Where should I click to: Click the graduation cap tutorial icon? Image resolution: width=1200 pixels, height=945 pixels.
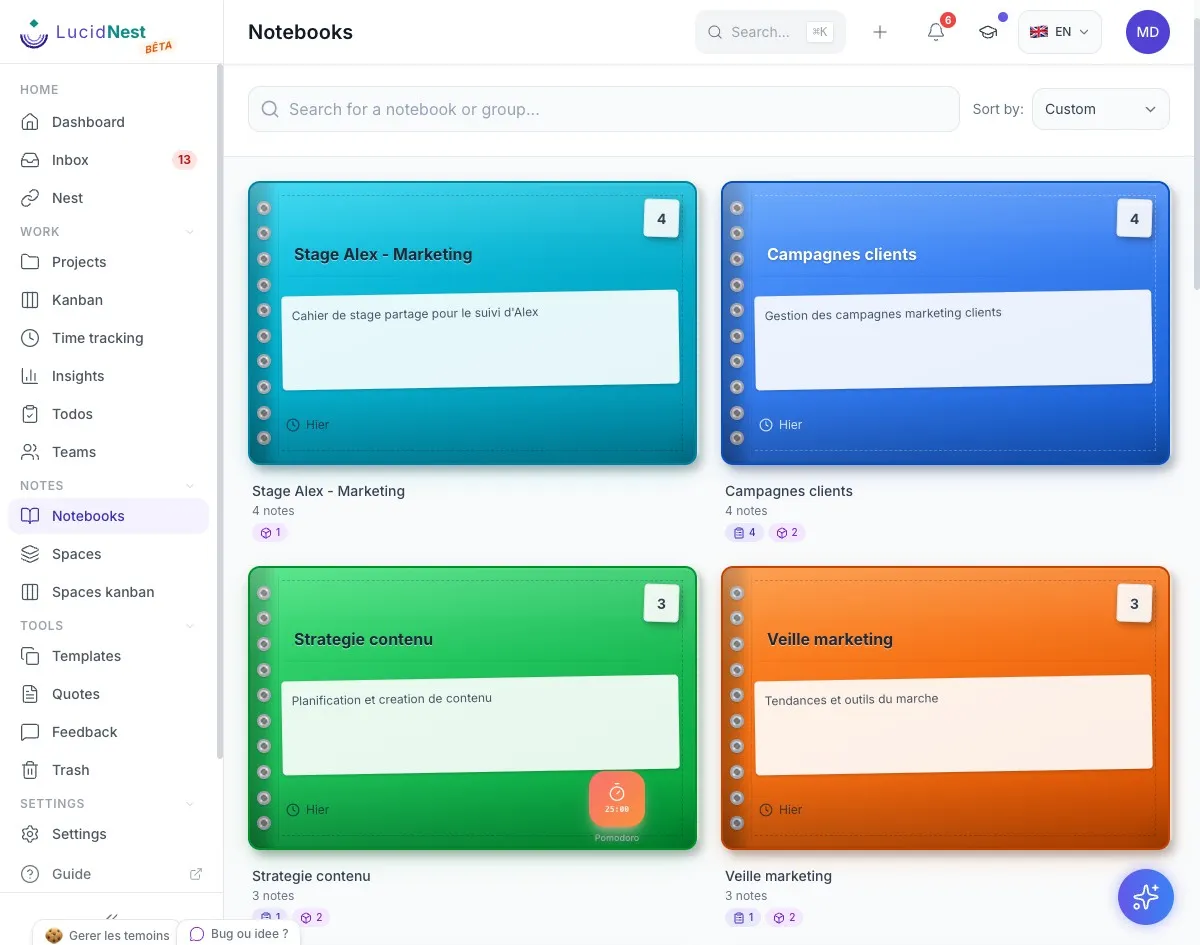[988, 32]
